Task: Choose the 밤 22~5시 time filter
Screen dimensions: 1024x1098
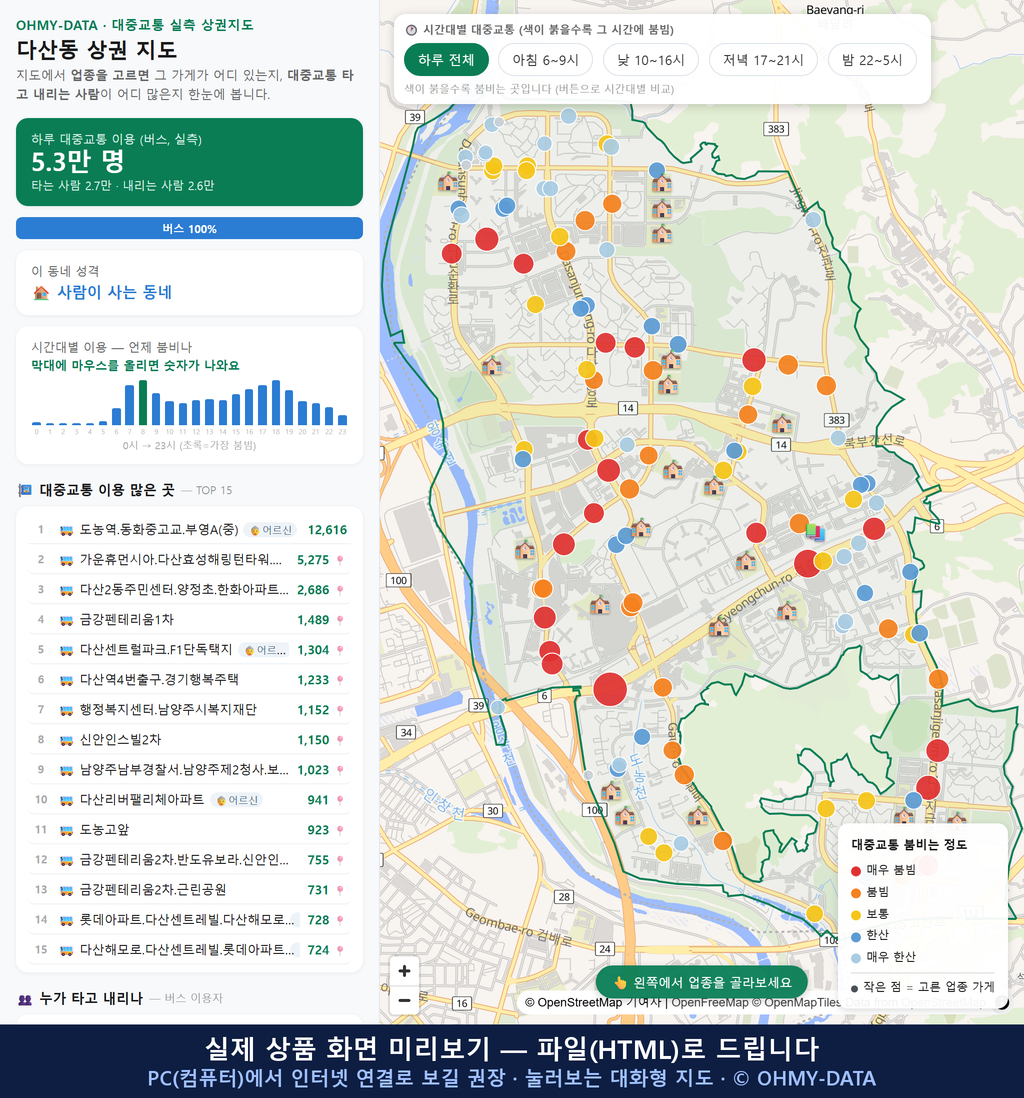Action: click(x=872, y=60)
